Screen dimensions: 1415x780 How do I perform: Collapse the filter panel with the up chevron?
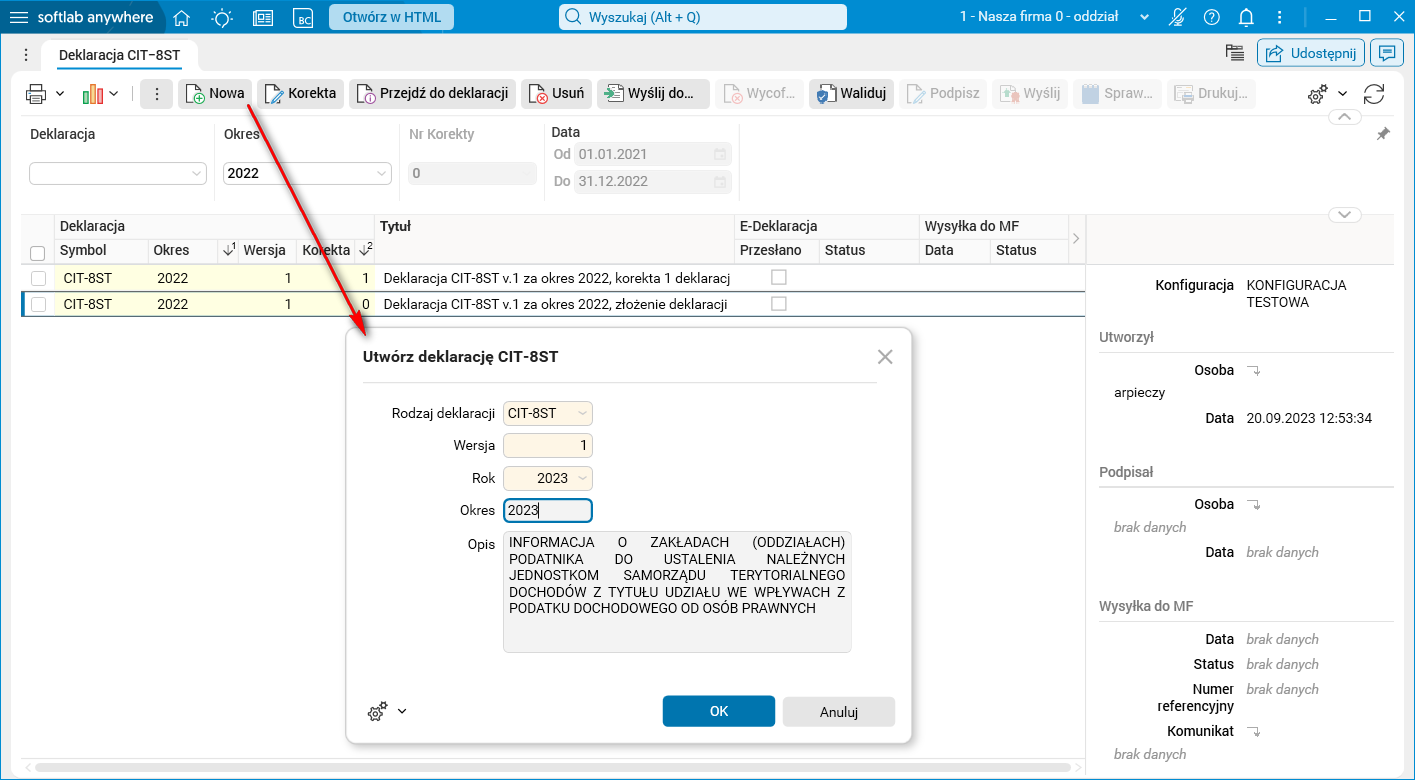(1344, 117)
